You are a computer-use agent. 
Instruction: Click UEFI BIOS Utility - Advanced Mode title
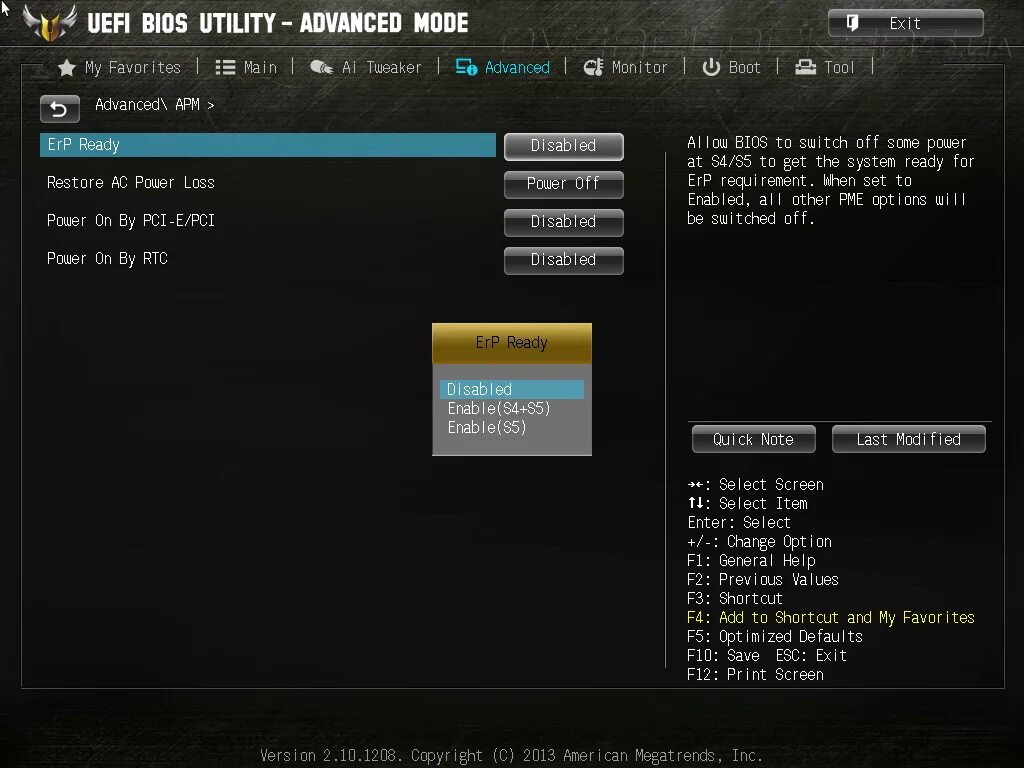click(278, 24)
